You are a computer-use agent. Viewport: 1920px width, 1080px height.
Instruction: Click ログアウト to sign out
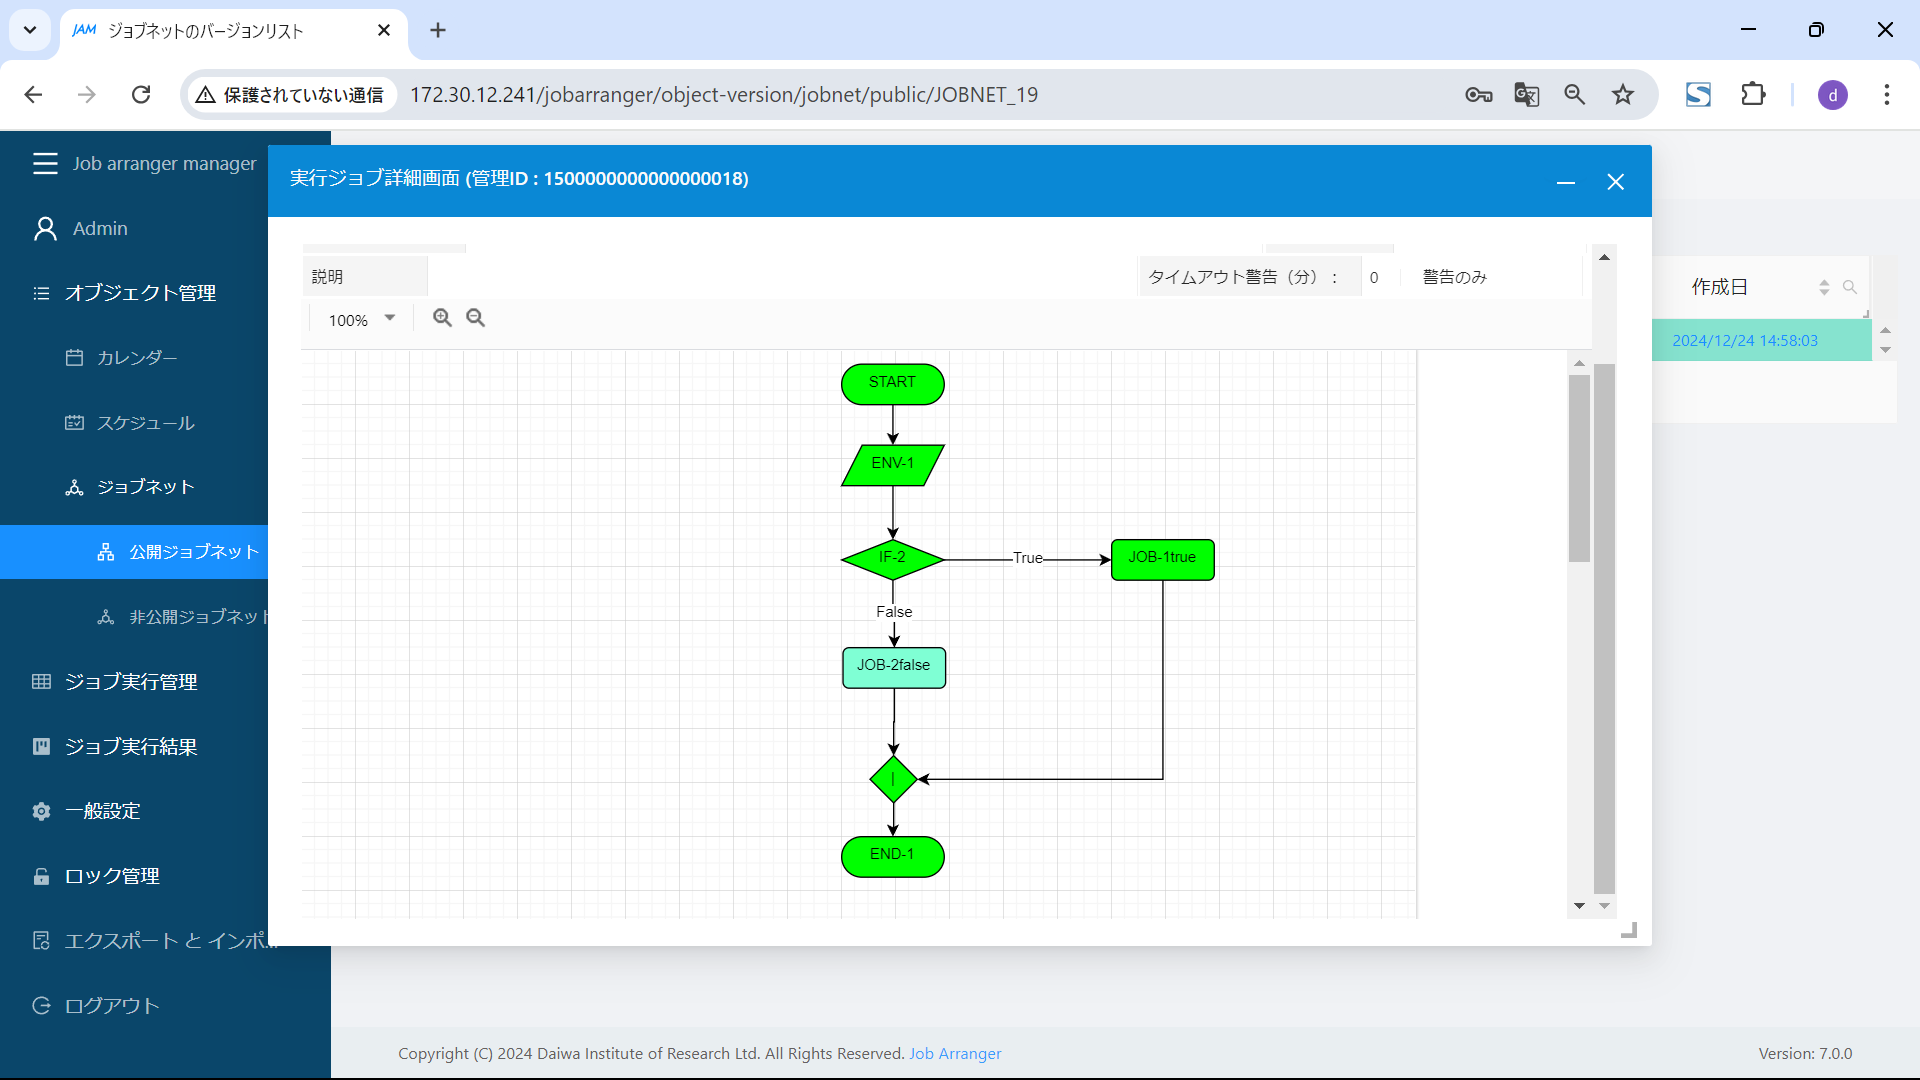click(112, 1006)
